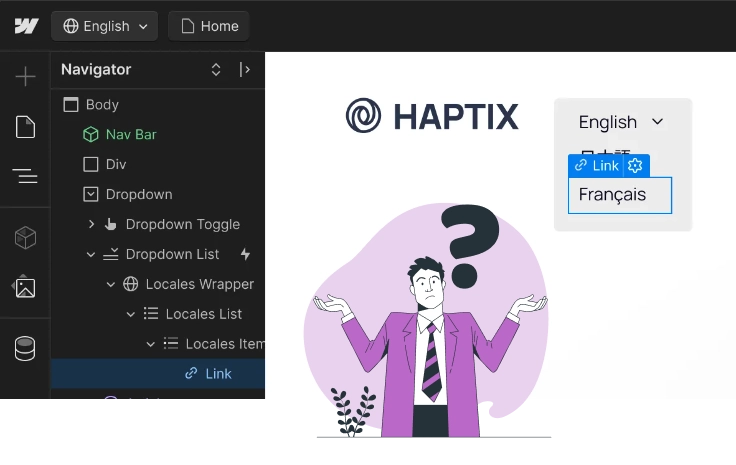Open the Add elements panel plus icon
This screenshot has height=465, width=736.
(x=25, y=76)
